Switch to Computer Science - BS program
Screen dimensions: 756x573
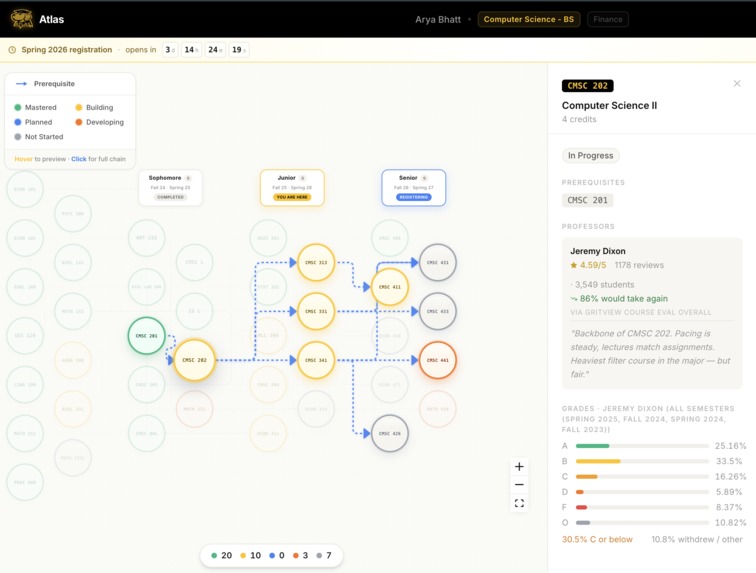pos(529,19)
